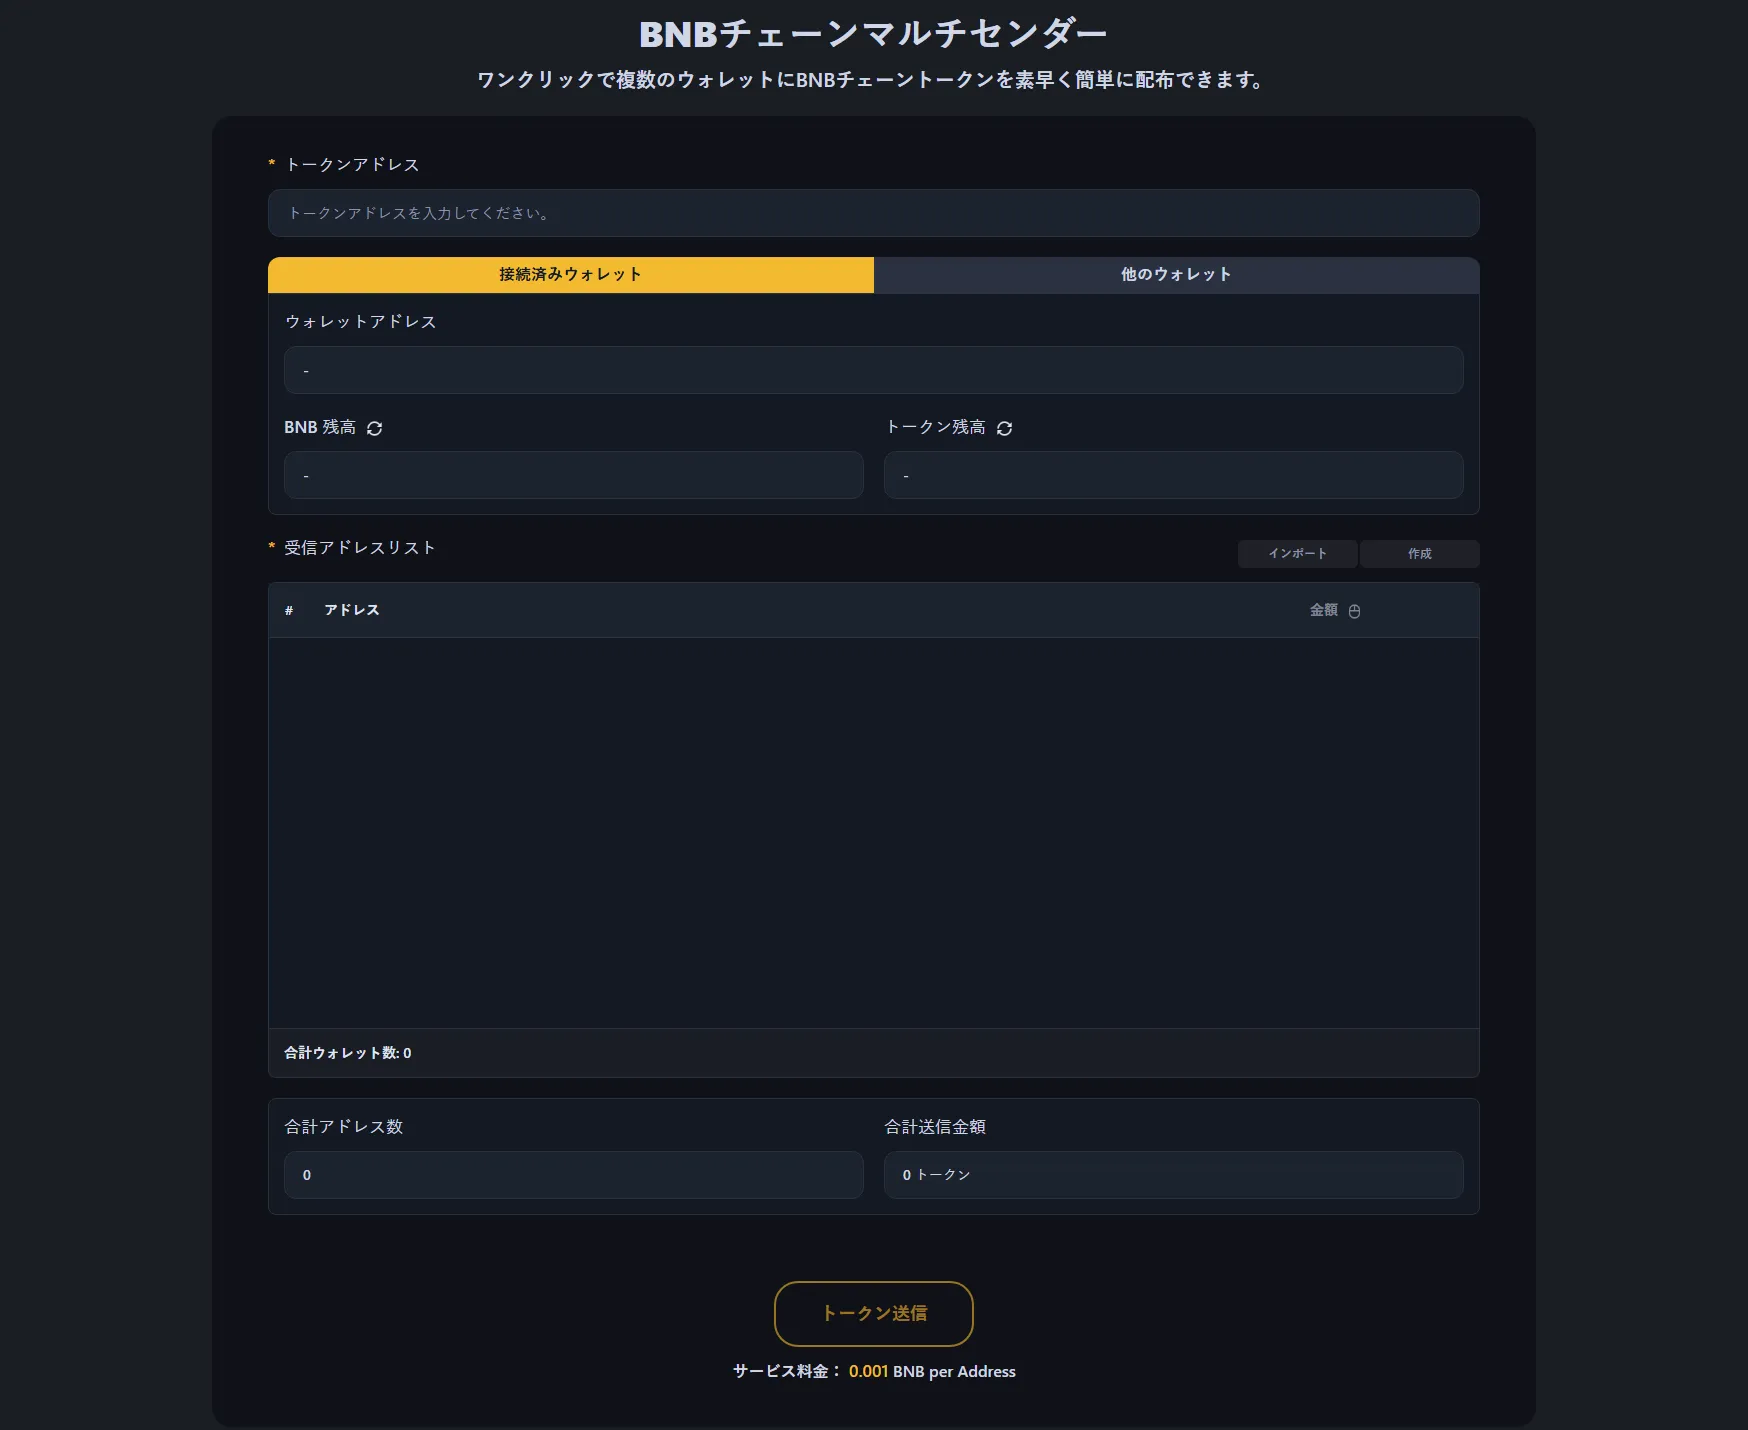
Task: Click inside the empty recipient address list
Action: coord(873,832)
